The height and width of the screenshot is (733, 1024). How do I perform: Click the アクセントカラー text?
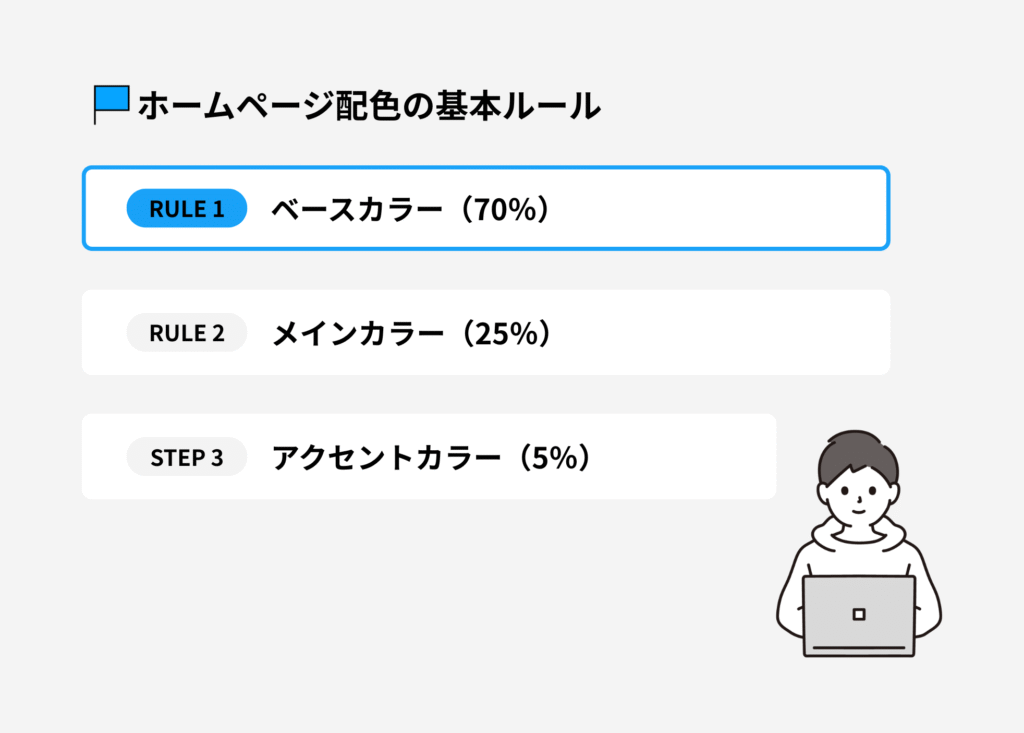coord(385,458)
